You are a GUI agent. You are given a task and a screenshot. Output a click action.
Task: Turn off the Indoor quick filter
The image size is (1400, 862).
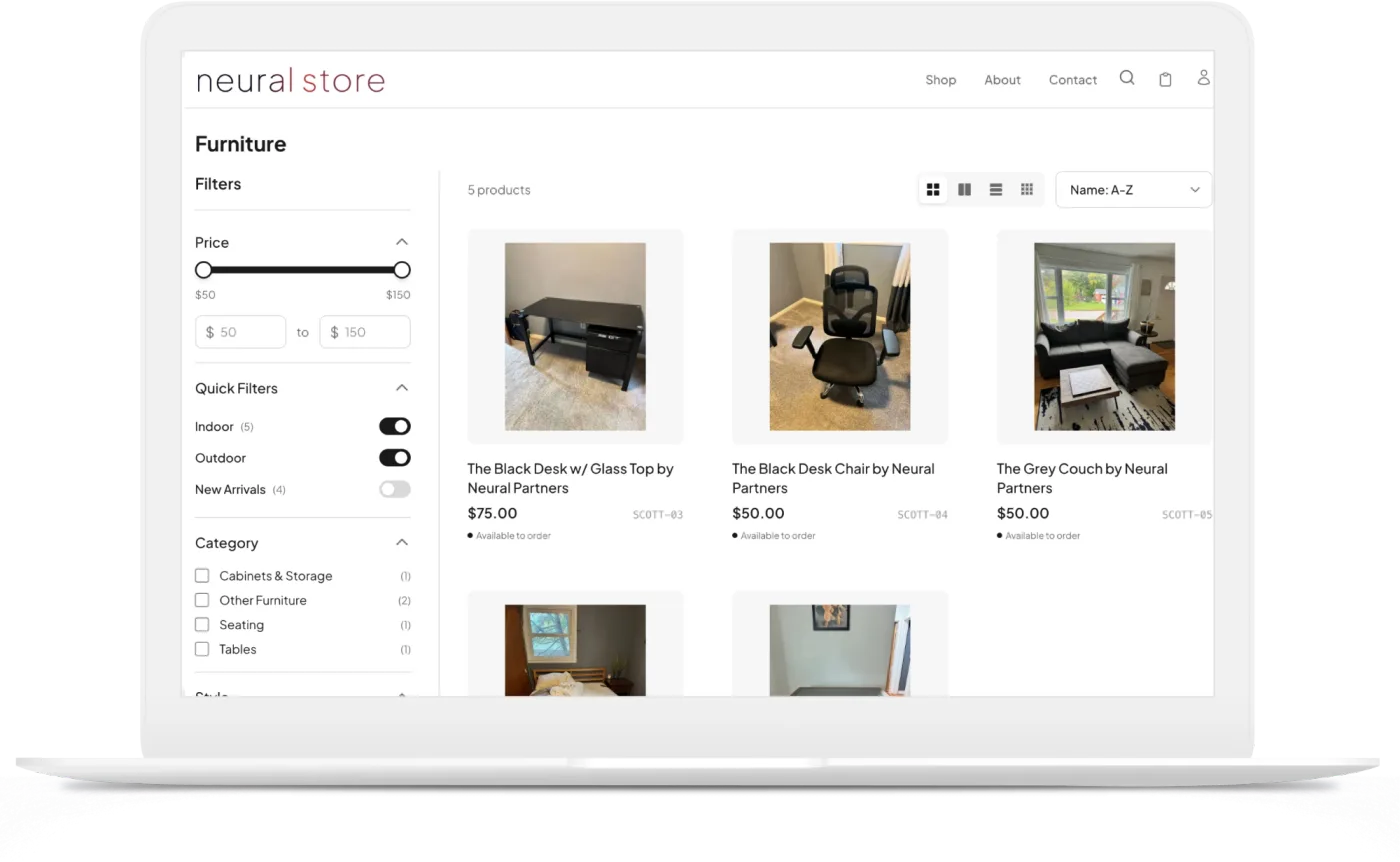[x=395, y=426]
